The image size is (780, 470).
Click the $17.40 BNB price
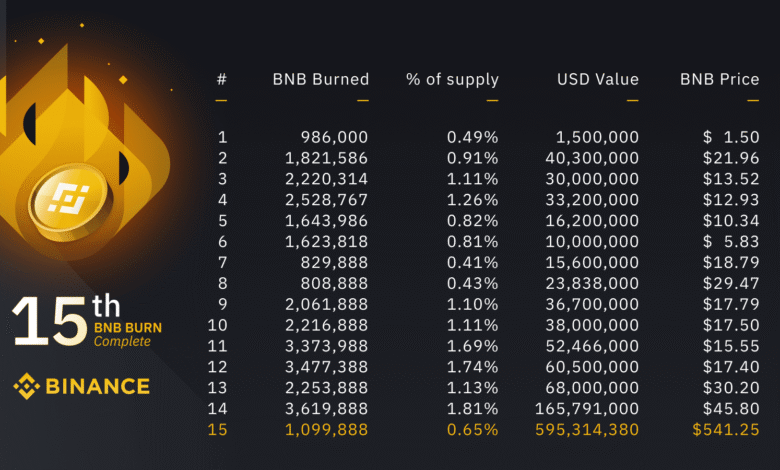(731, 367)
